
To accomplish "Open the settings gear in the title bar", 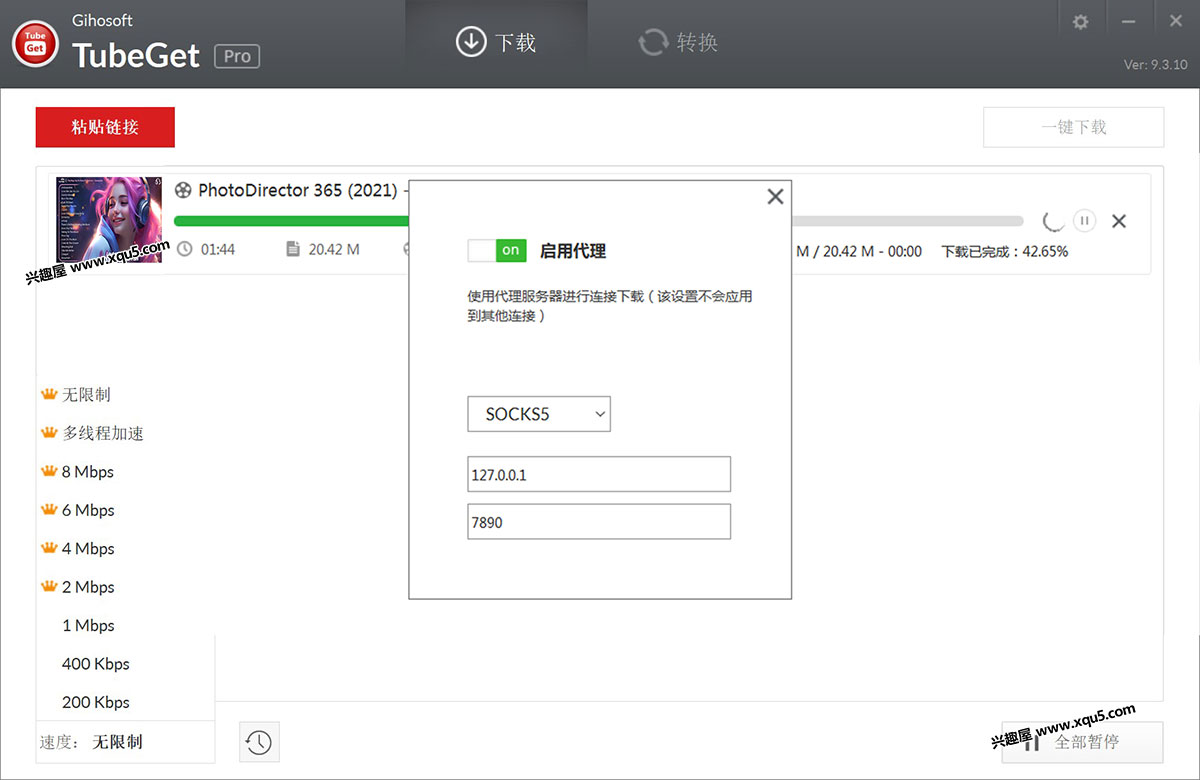I will 1080,22.
